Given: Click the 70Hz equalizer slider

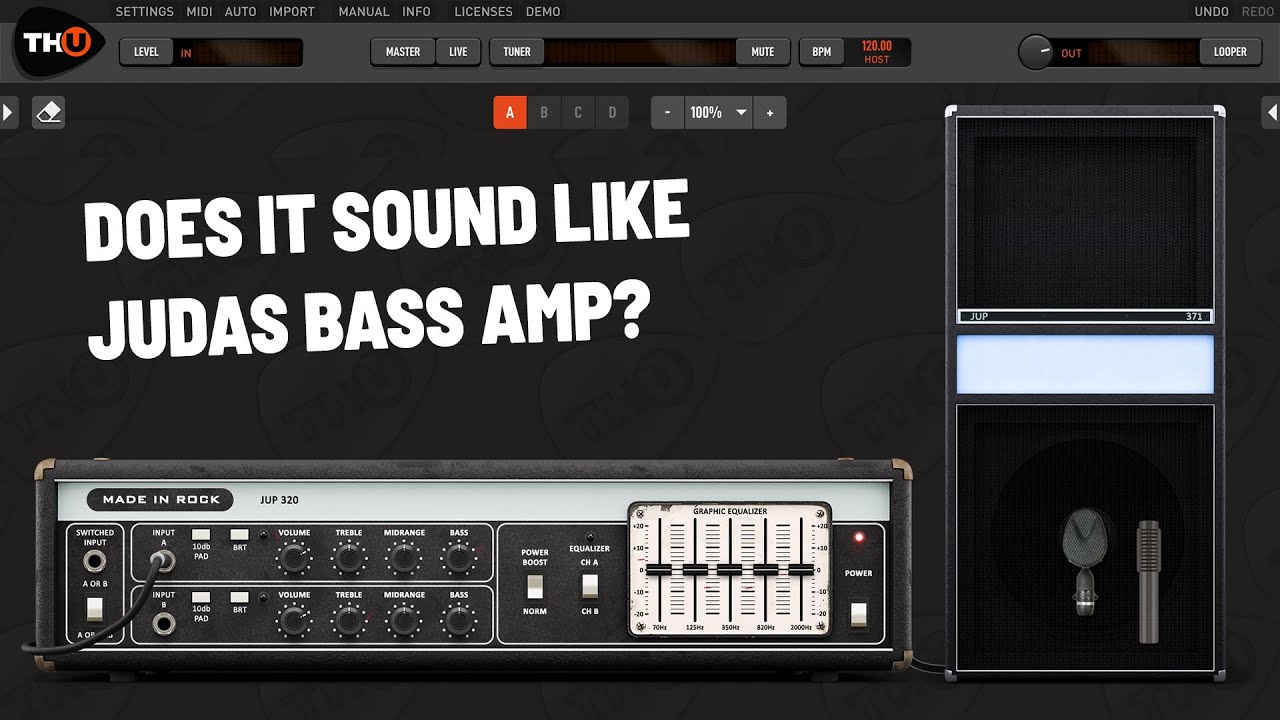Looking at the screenshot, I should tap(658, 569).
